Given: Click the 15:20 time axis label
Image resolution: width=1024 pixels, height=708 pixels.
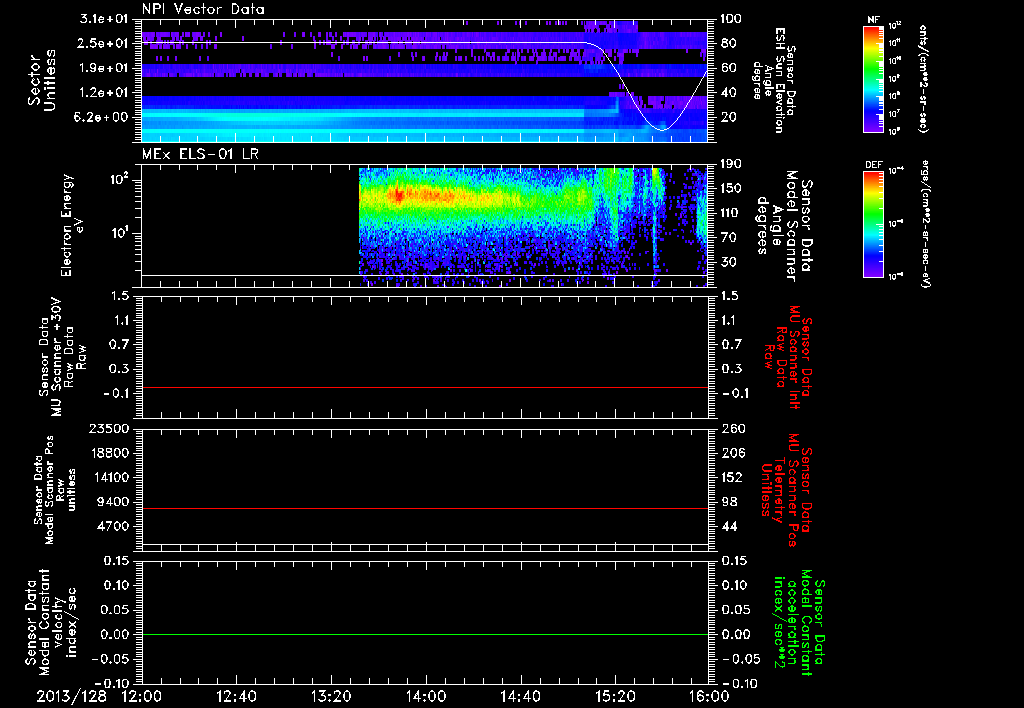Looking at the screenshot, I should click(x=615, y=696).
